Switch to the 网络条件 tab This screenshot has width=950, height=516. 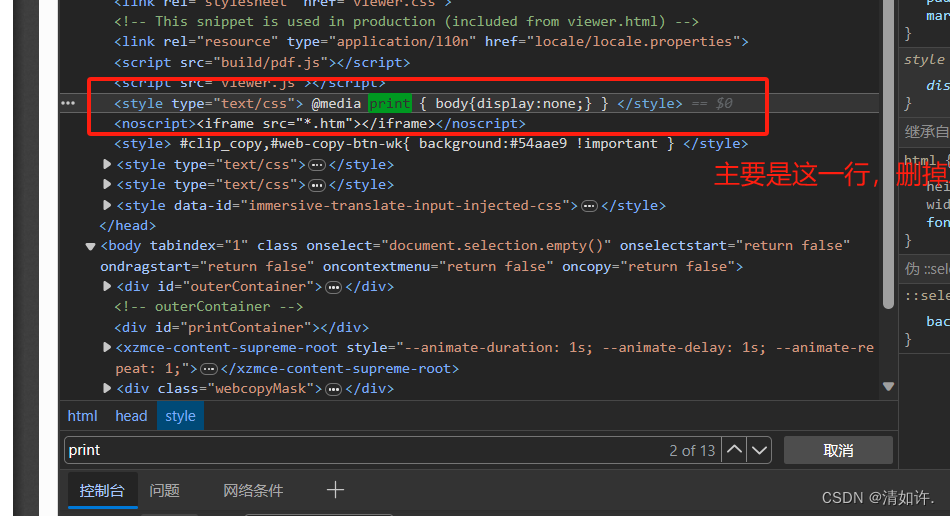click(x=253, y=490)
